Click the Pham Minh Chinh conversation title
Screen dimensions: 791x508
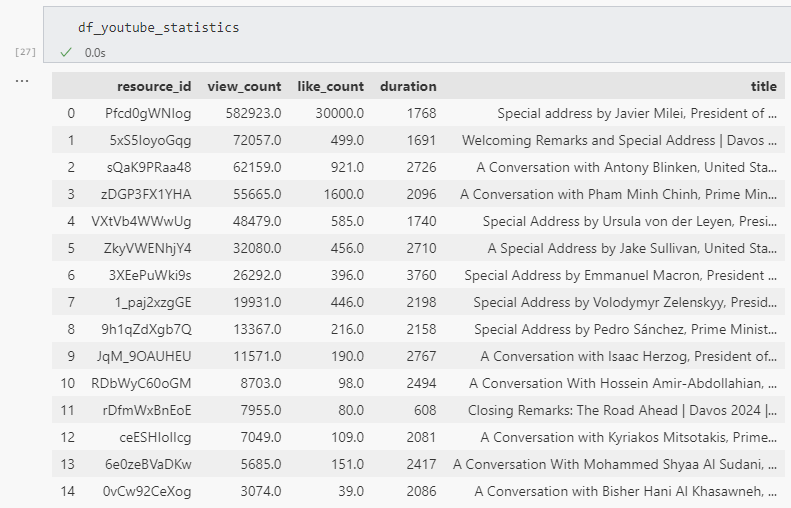(x=618, y=194)
